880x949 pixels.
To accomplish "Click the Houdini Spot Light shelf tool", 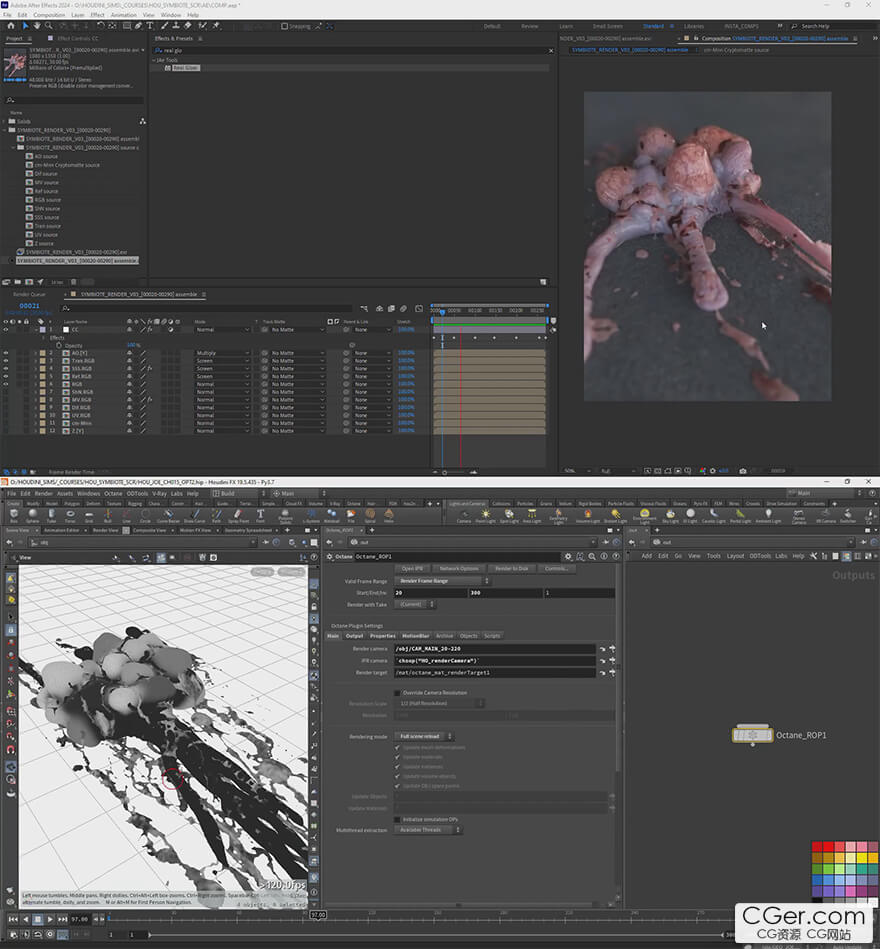I will coord(509,516).
